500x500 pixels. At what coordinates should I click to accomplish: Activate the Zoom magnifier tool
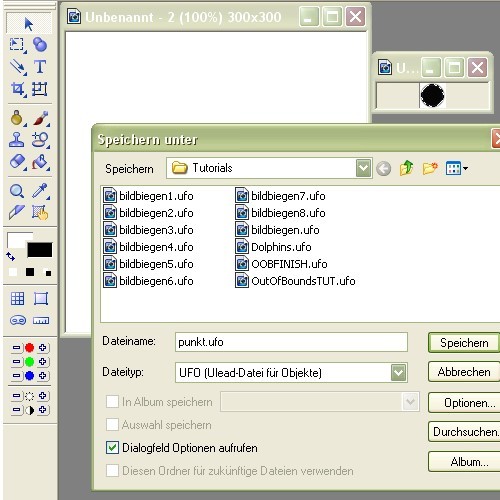coord(17,191)
